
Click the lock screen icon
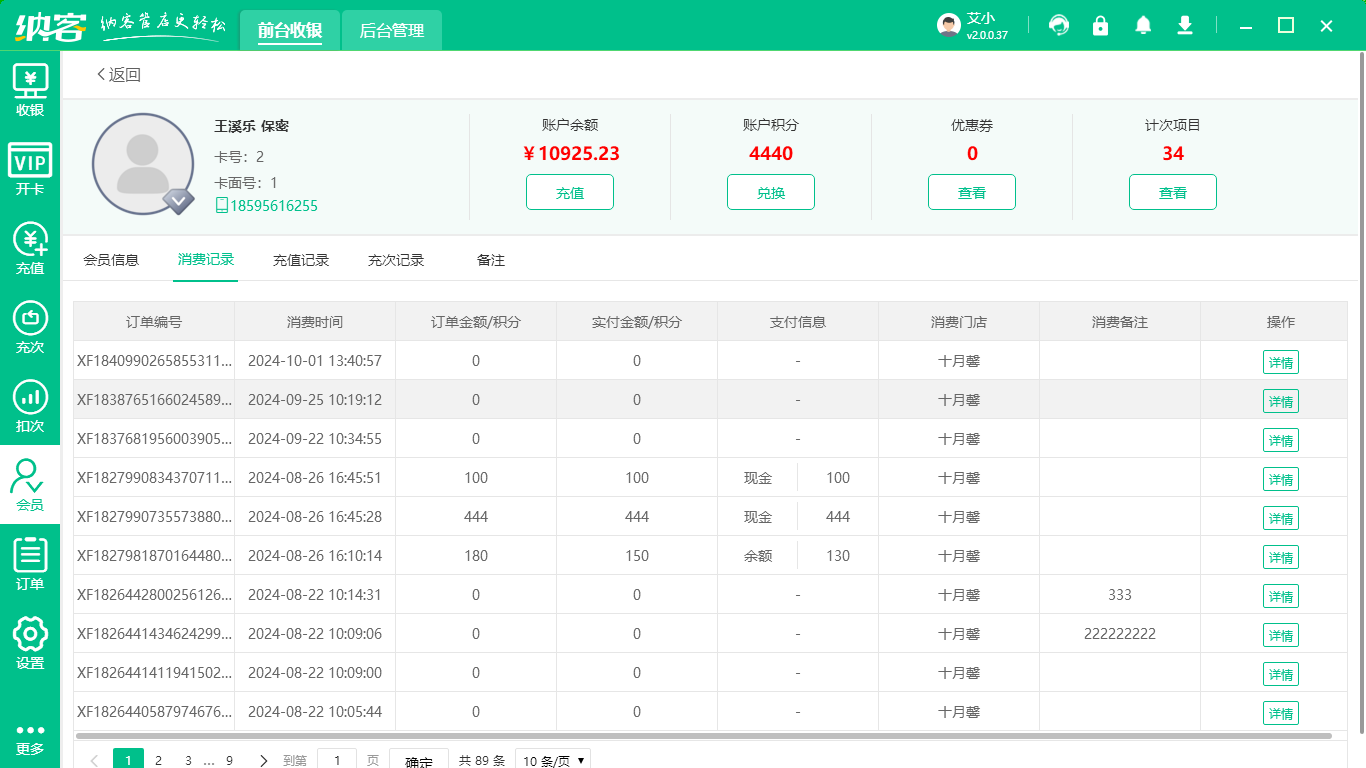pyautogui.click(x=1101, y=26)
